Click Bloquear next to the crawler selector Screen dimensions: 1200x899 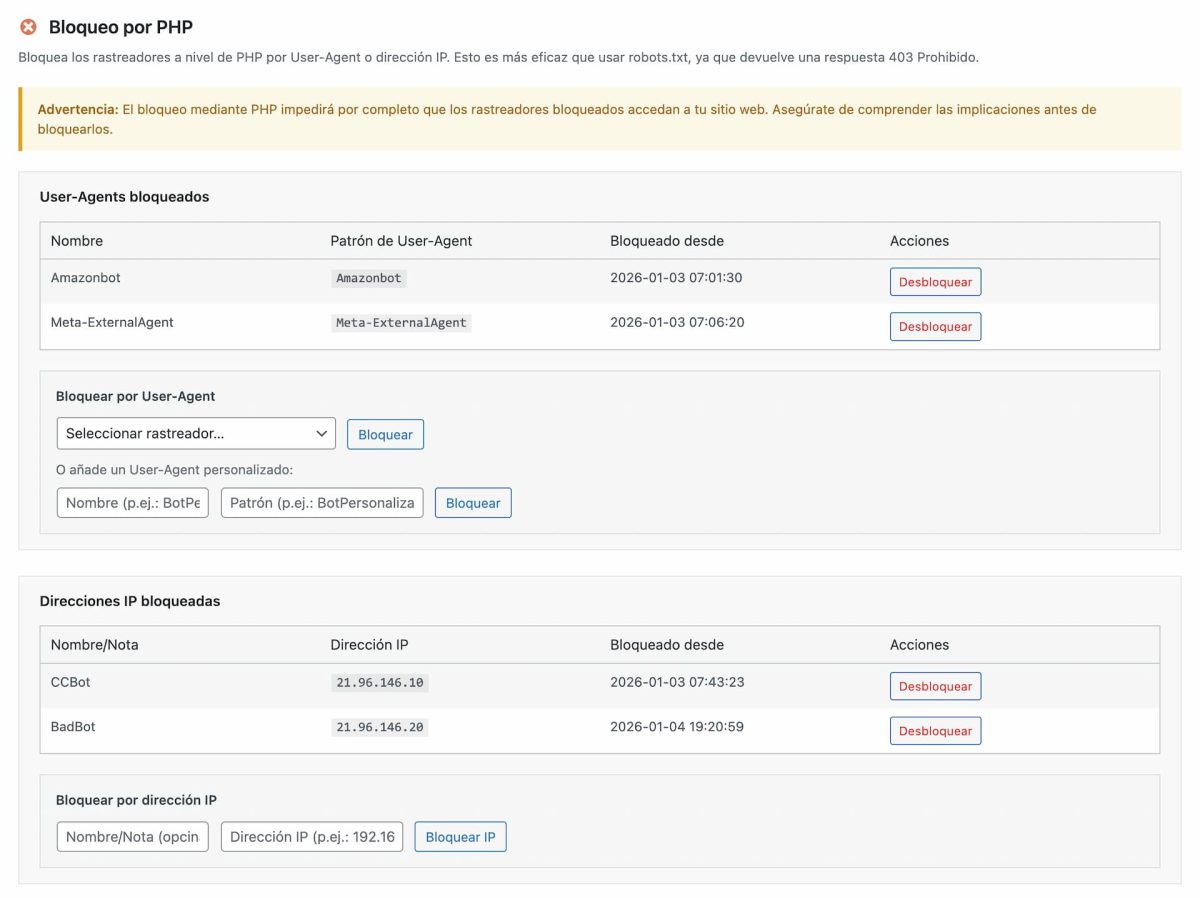(x=385, y=433)
